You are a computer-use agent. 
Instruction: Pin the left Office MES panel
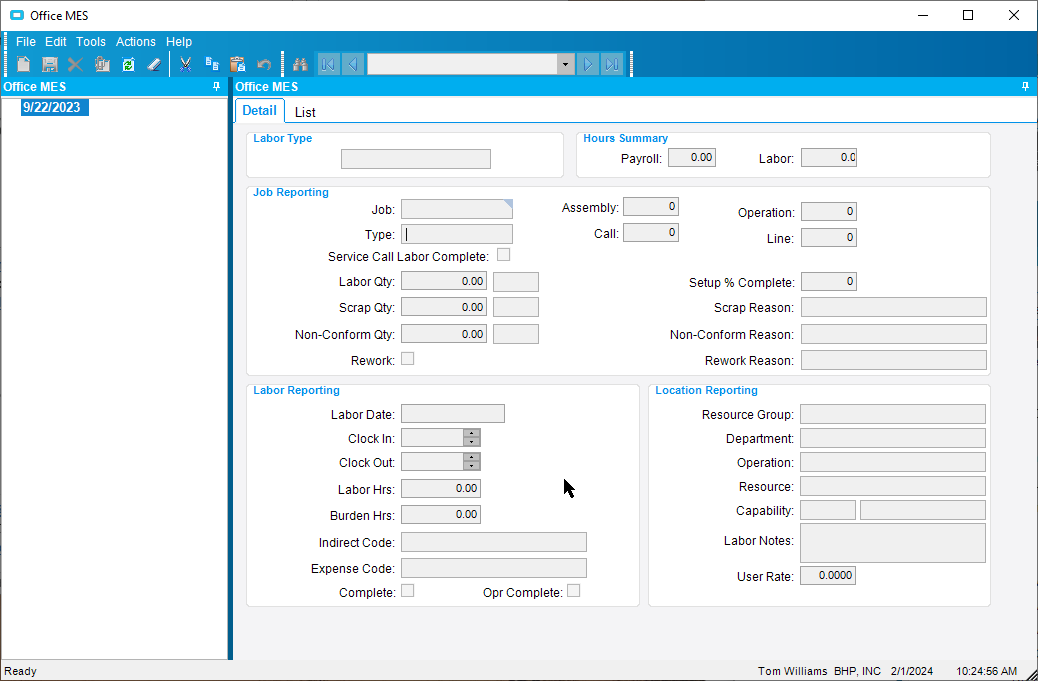(217, 87)
